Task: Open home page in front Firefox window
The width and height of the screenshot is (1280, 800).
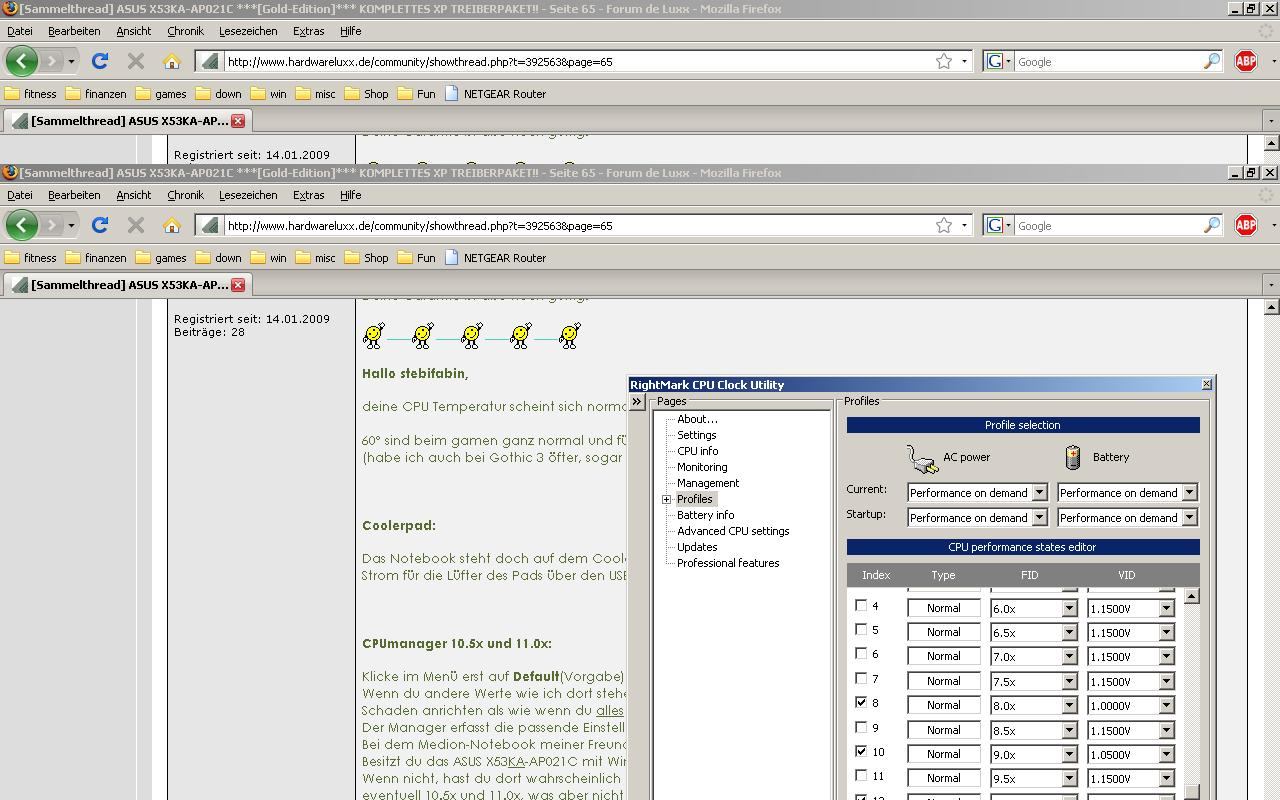Action: tap(172, 225)
